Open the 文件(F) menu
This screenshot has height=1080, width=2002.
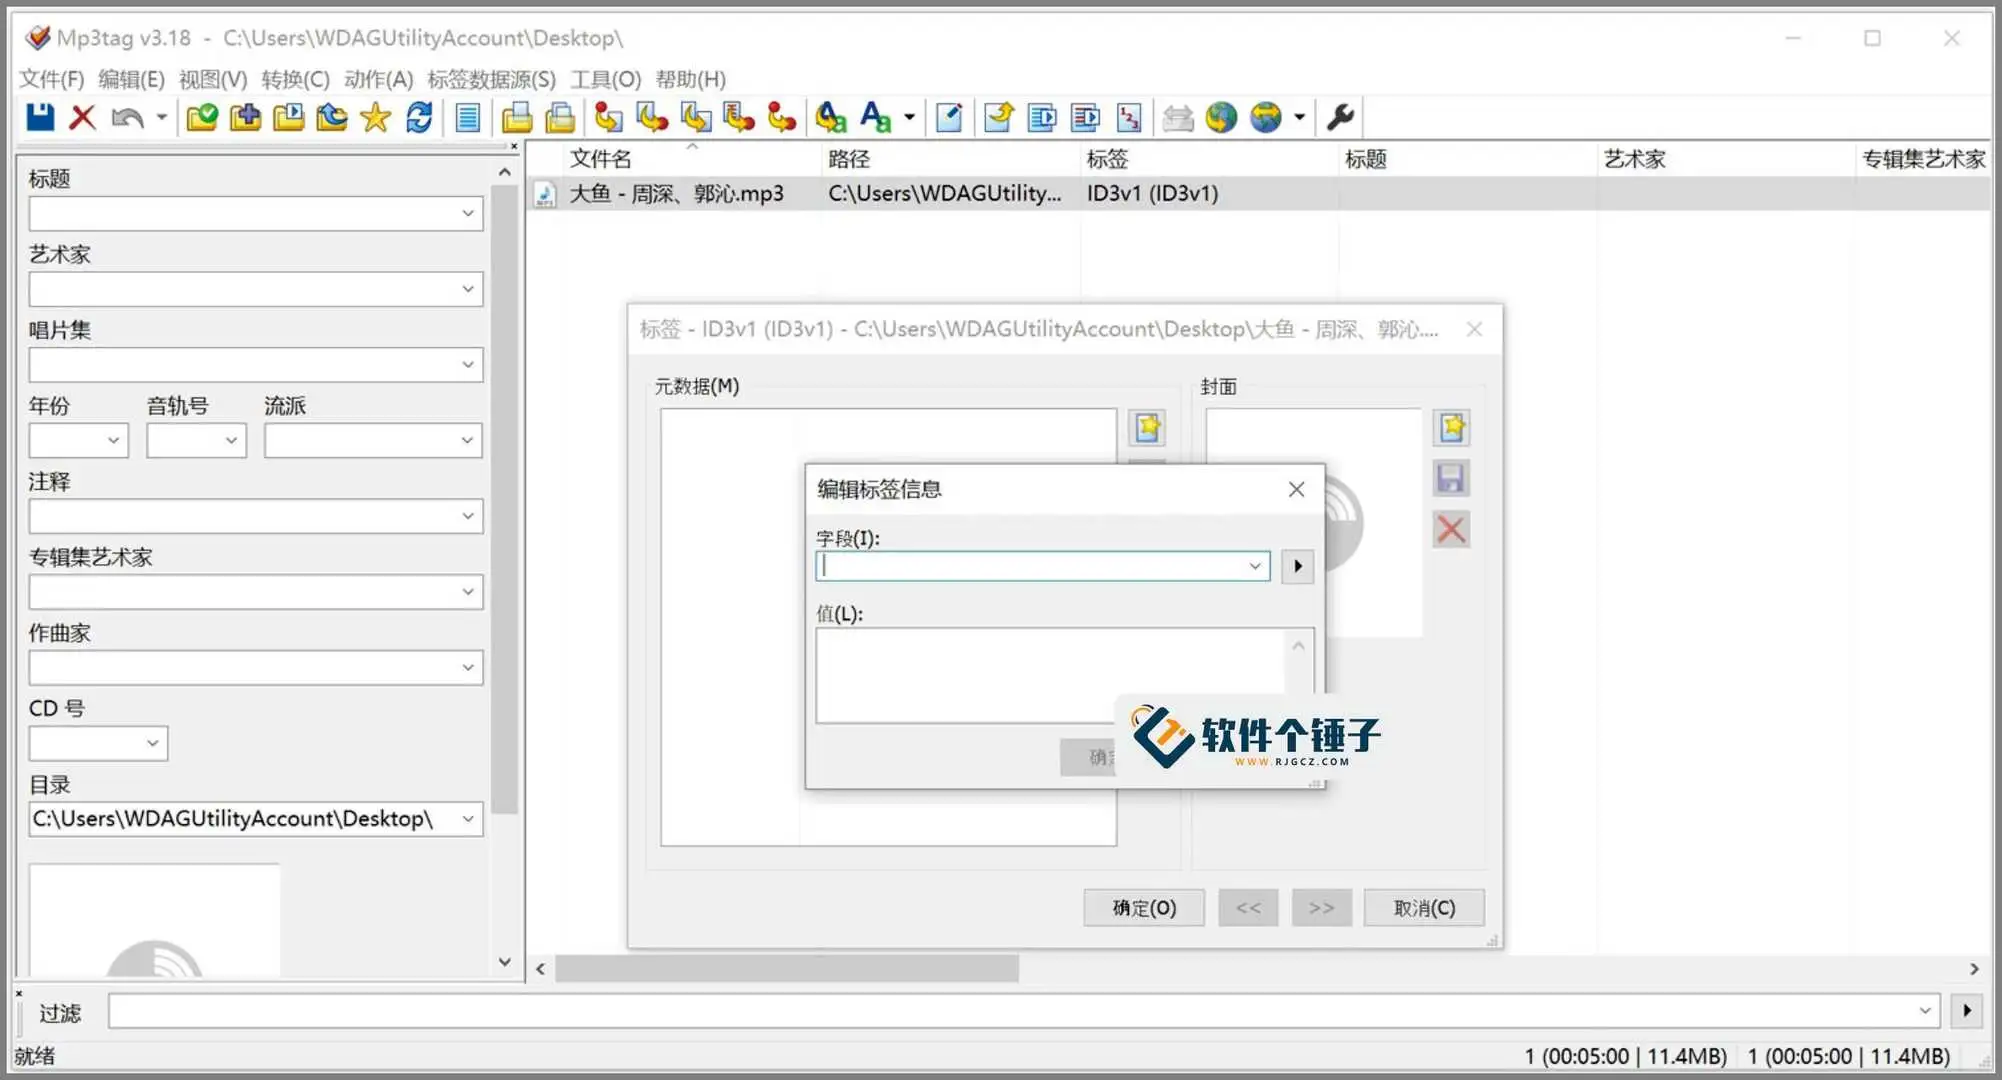48,79
